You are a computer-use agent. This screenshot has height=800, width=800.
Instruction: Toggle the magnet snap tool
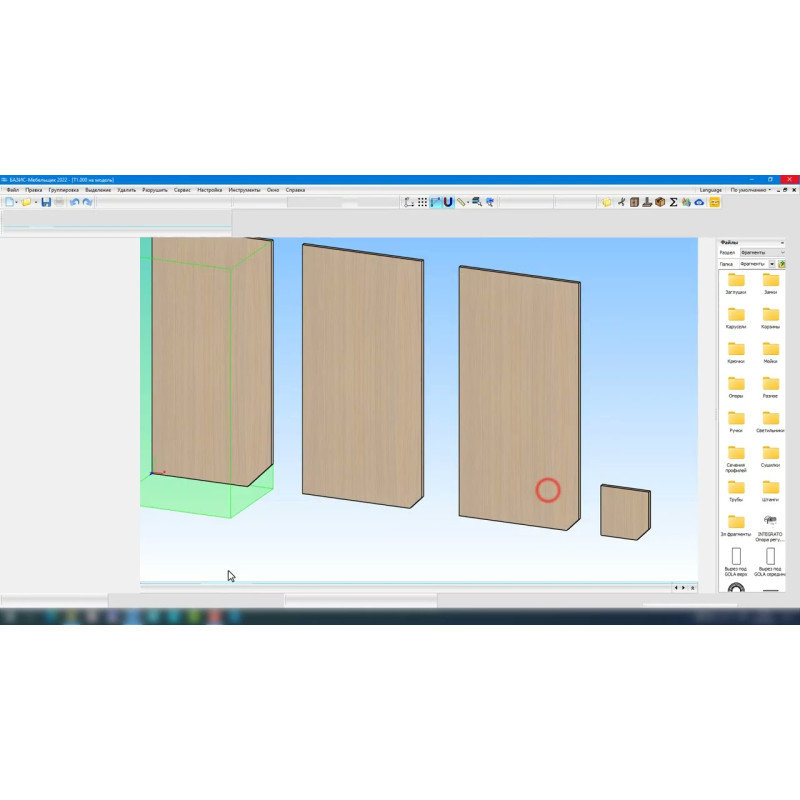tap(448, 202)
